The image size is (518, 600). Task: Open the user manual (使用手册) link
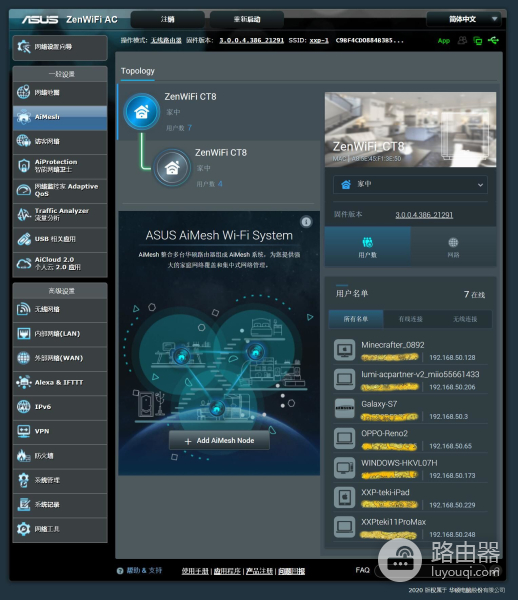[x=195, y=571]
